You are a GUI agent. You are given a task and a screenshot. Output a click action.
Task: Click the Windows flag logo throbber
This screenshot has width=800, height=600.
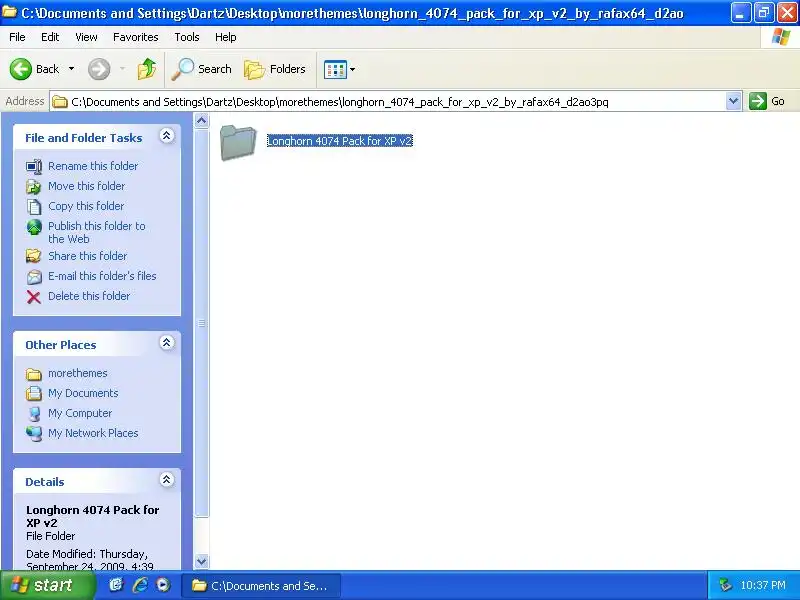click(780, 37)
